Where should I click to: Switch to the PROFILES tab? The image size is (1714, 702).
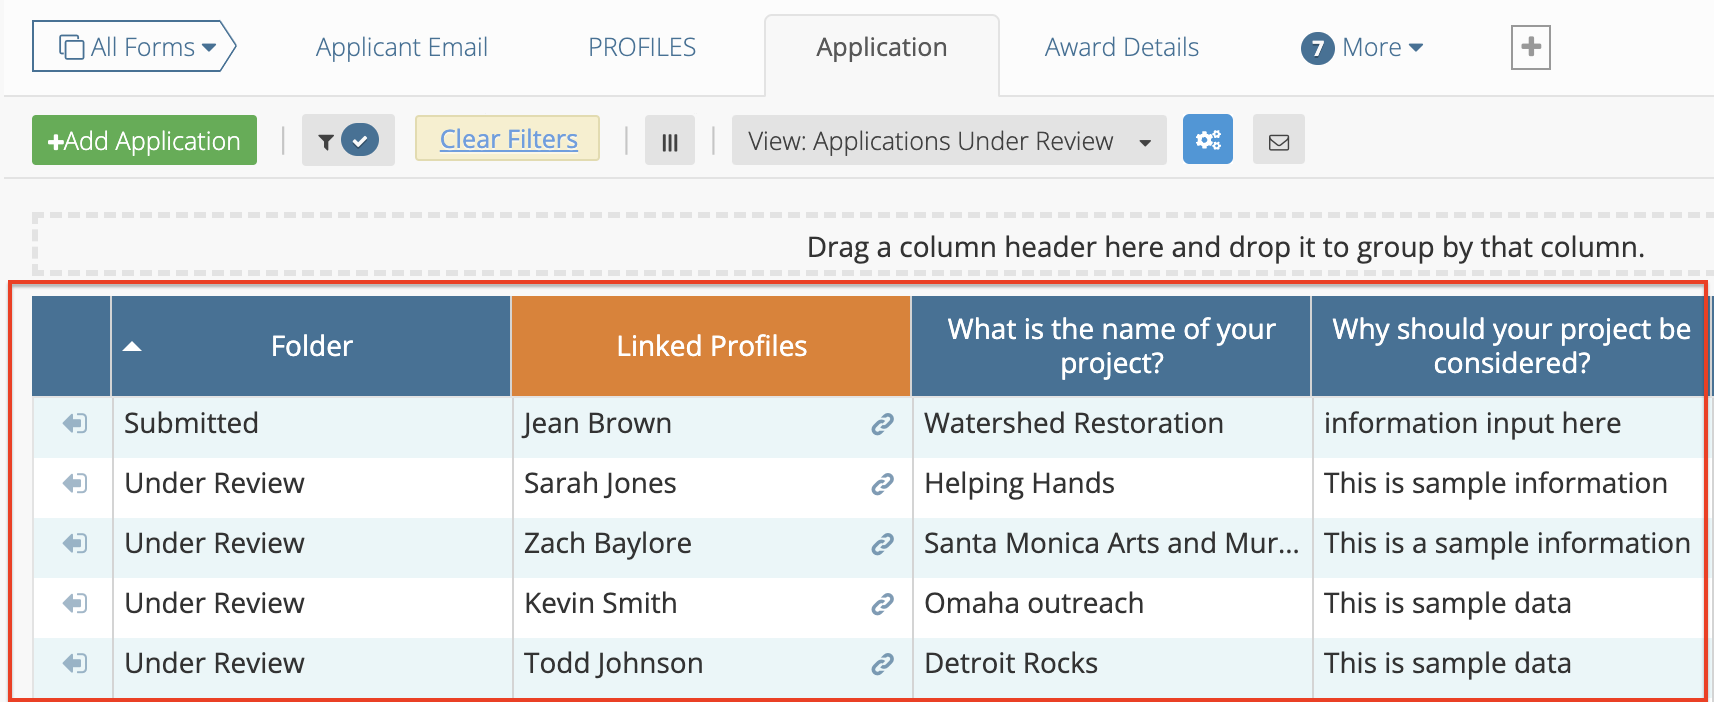tap(642, 47)
